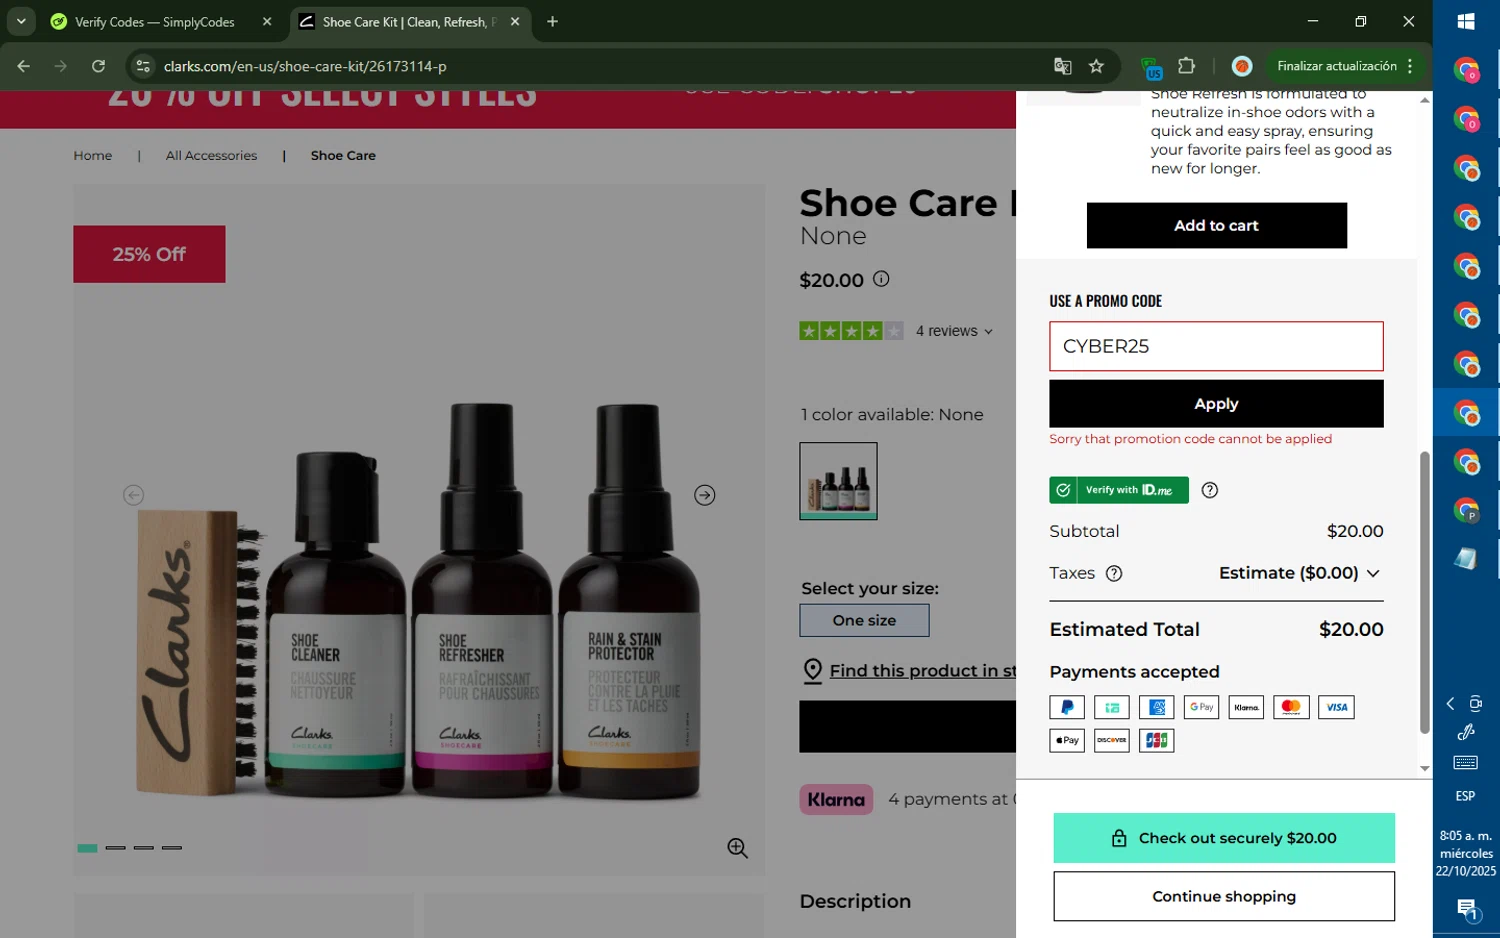Apply the promo code
The image size is (1500, 938).
1216,404
